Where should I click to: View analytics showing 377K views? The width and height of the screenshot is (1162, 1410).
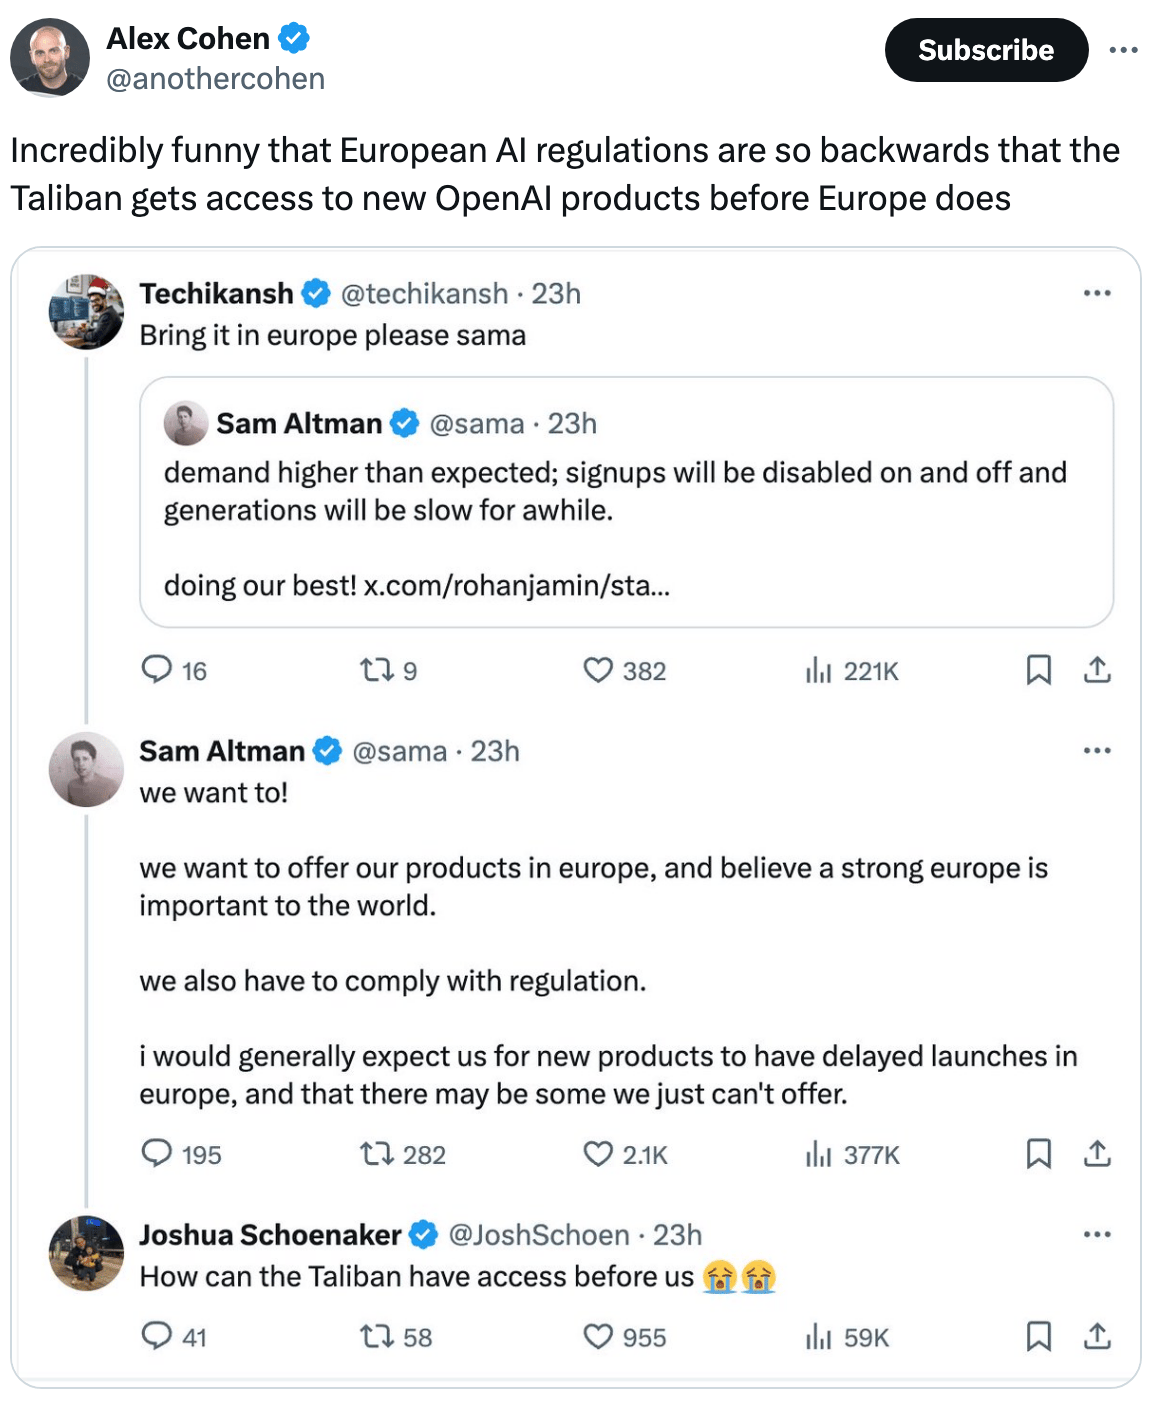pyautogui.click(x=852, y=1155)
